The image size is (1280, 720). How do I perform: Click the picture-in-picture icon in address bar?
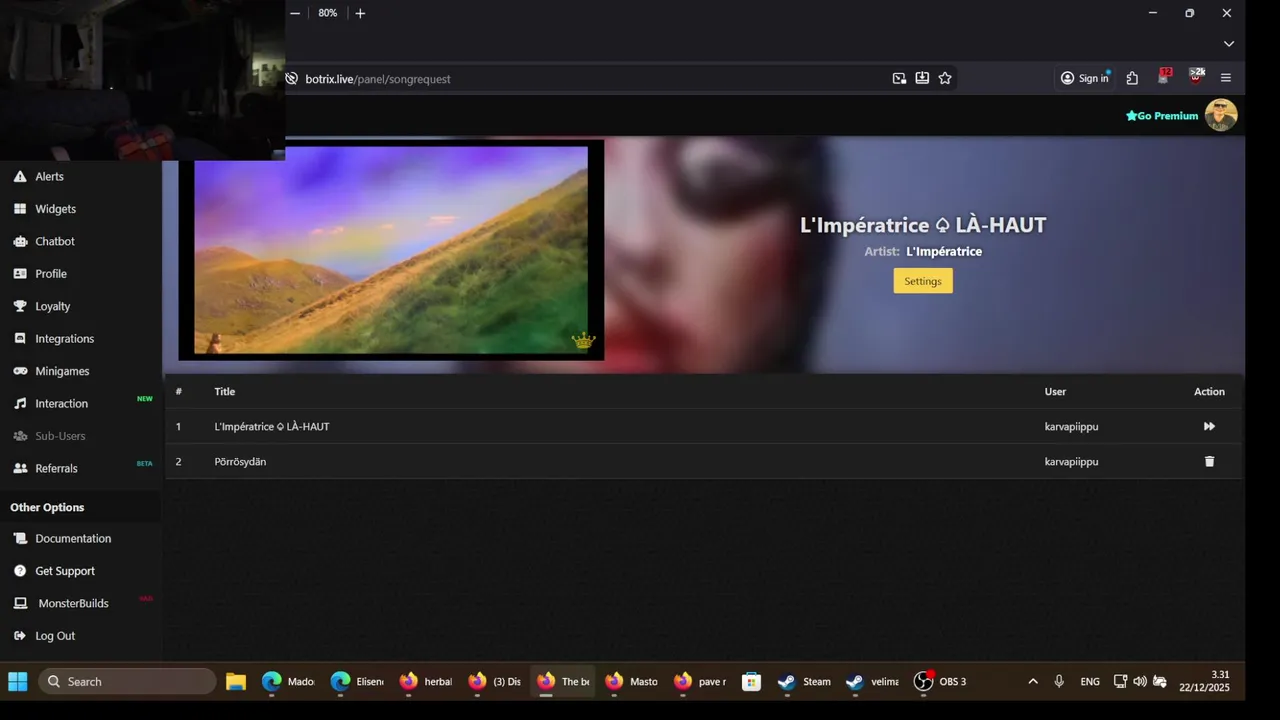(899, 78)
